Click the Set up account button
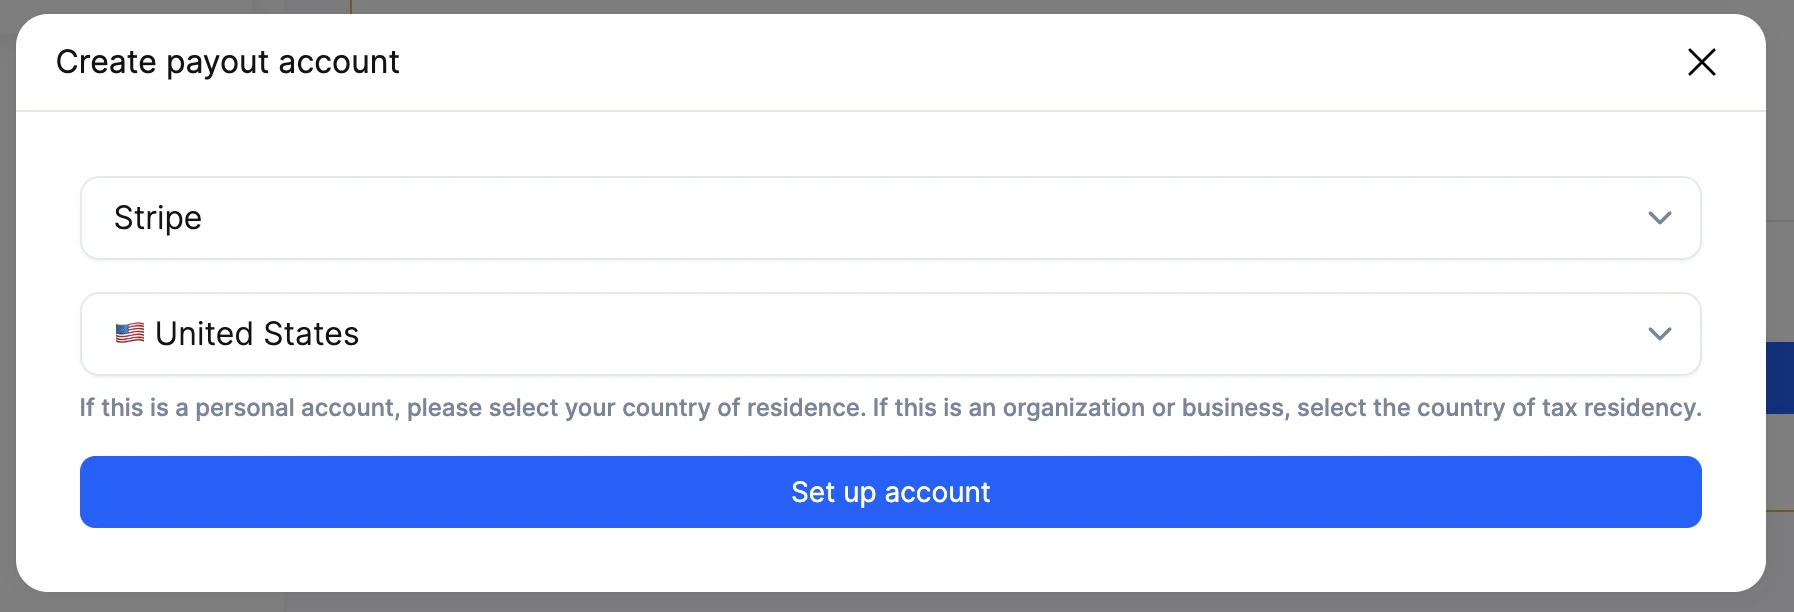The height and width of the screenshot is (612, 1794). pyautogui.click(x=890, y=492)
